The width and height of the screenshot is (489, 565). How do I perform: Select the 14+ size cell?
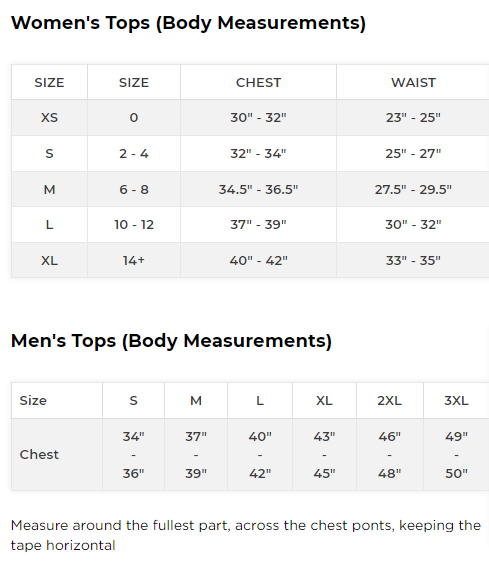[x=134, y=261]
